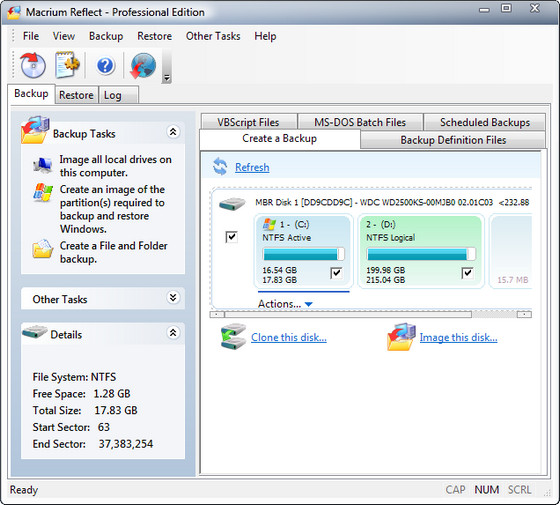Click the Clone this disk drives icon
The image size is (560, 505).
pyautogui.click(x=233, y=336)
